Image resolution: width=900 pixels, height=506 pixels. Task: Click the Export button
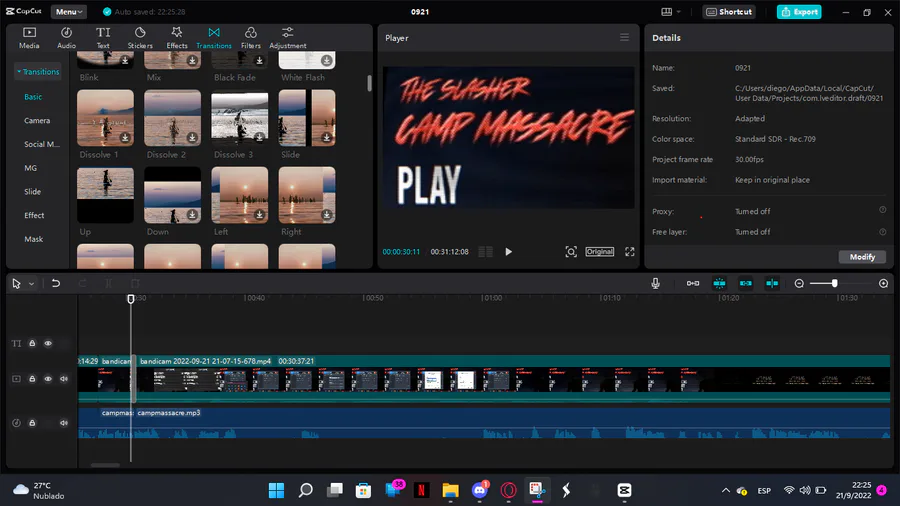(x=799, y=11)
